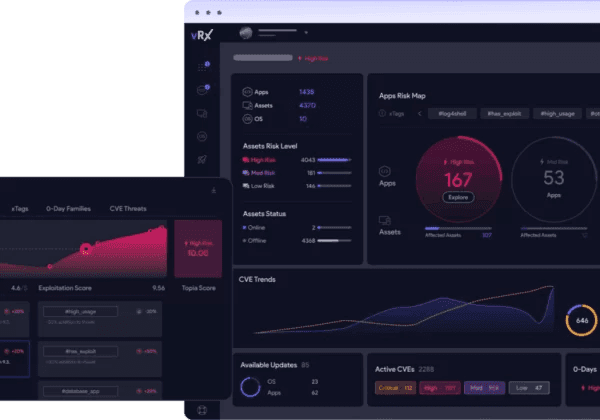Click the Affected Assets bar under High Risk
The height and width of the screenshot is (420, 600).
pos(458,228)
